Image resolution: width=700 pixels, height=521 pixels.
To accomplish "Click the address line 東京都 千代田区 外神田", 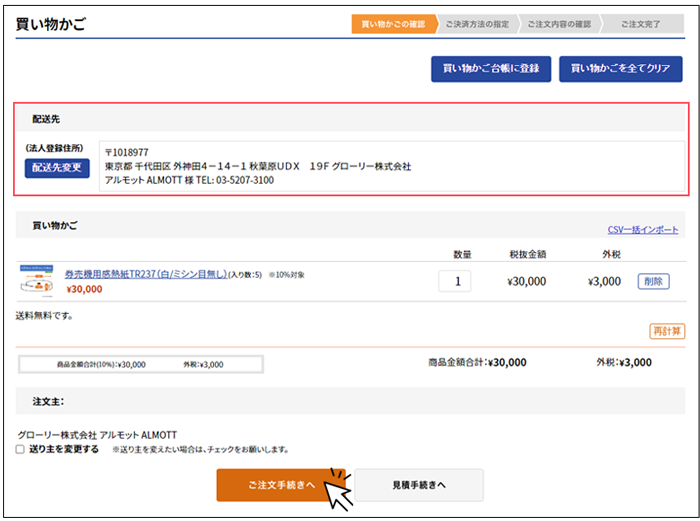I will (258, 167).
